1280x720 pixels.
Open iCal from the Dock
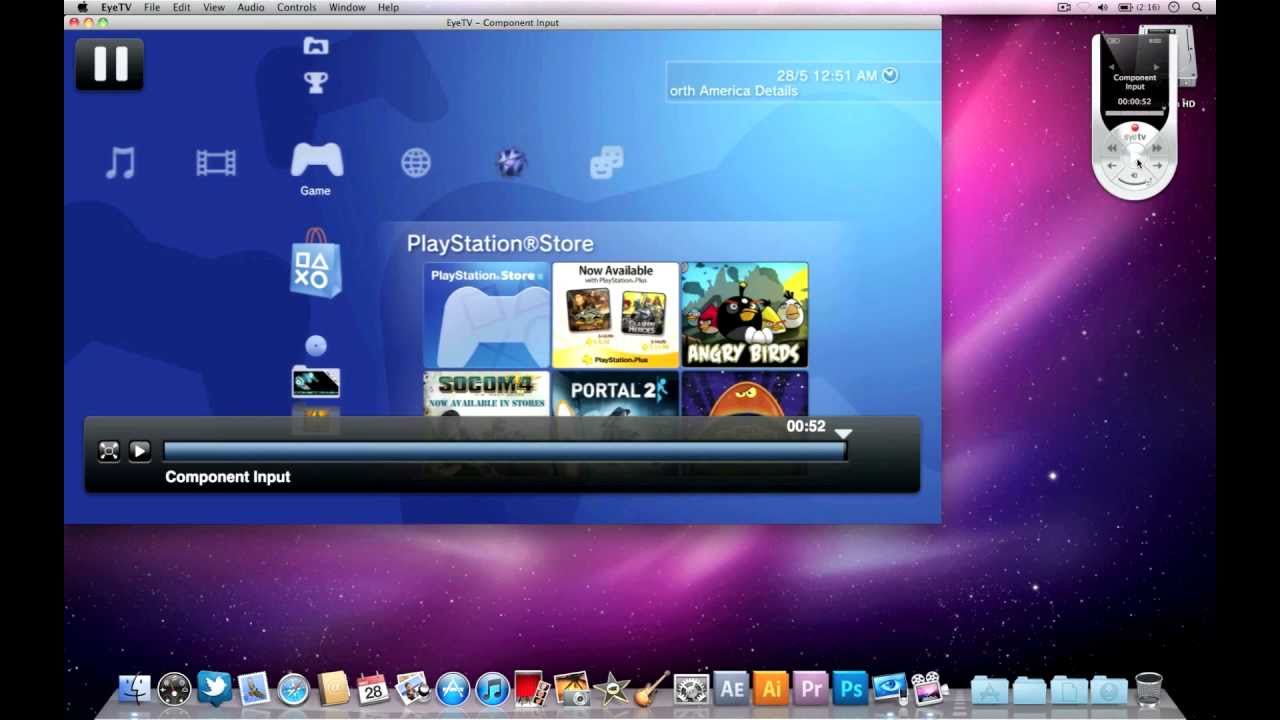coord(373,688)
